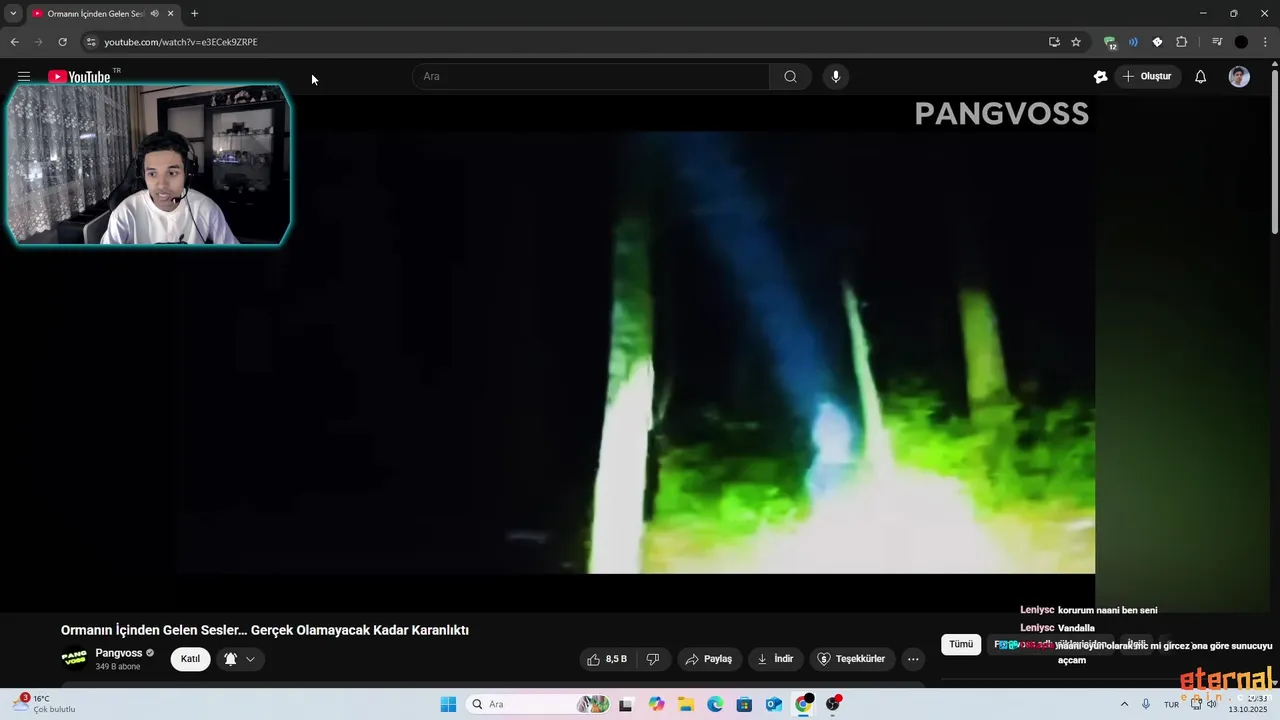The width and height of the screenshot is (1280, 720).
Task: Open YouTube notifications bell
Action: [1201, 76]
